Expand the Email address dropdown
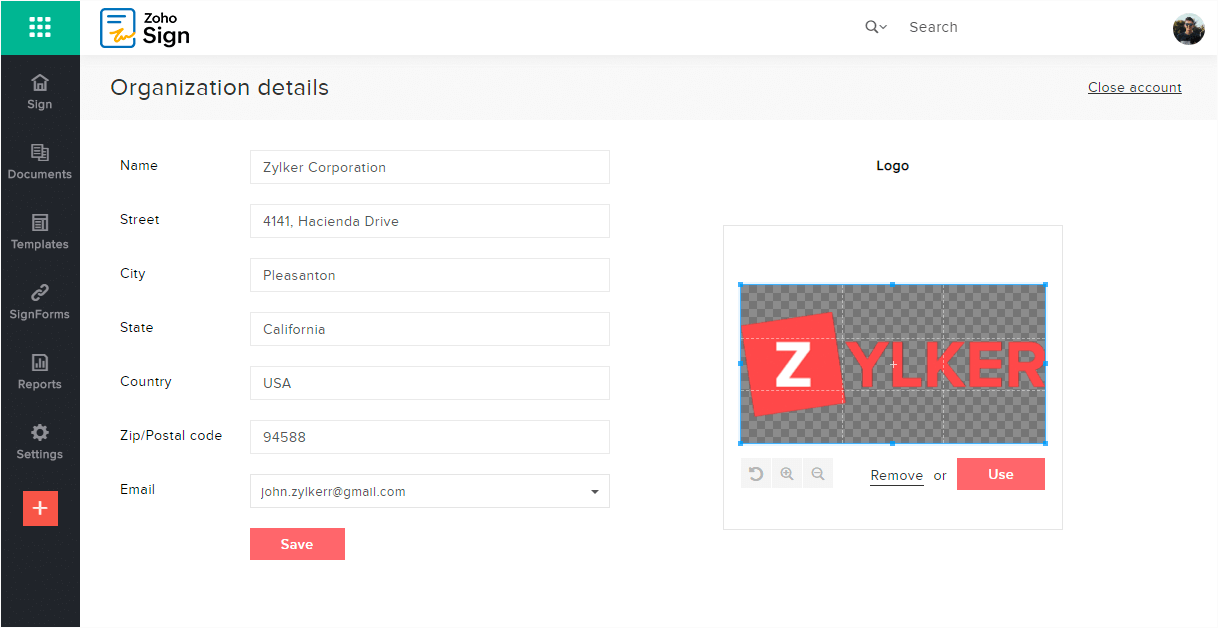Image resolution: width=1218 pixels, height=628 pixels. click(x=595, y=492)
